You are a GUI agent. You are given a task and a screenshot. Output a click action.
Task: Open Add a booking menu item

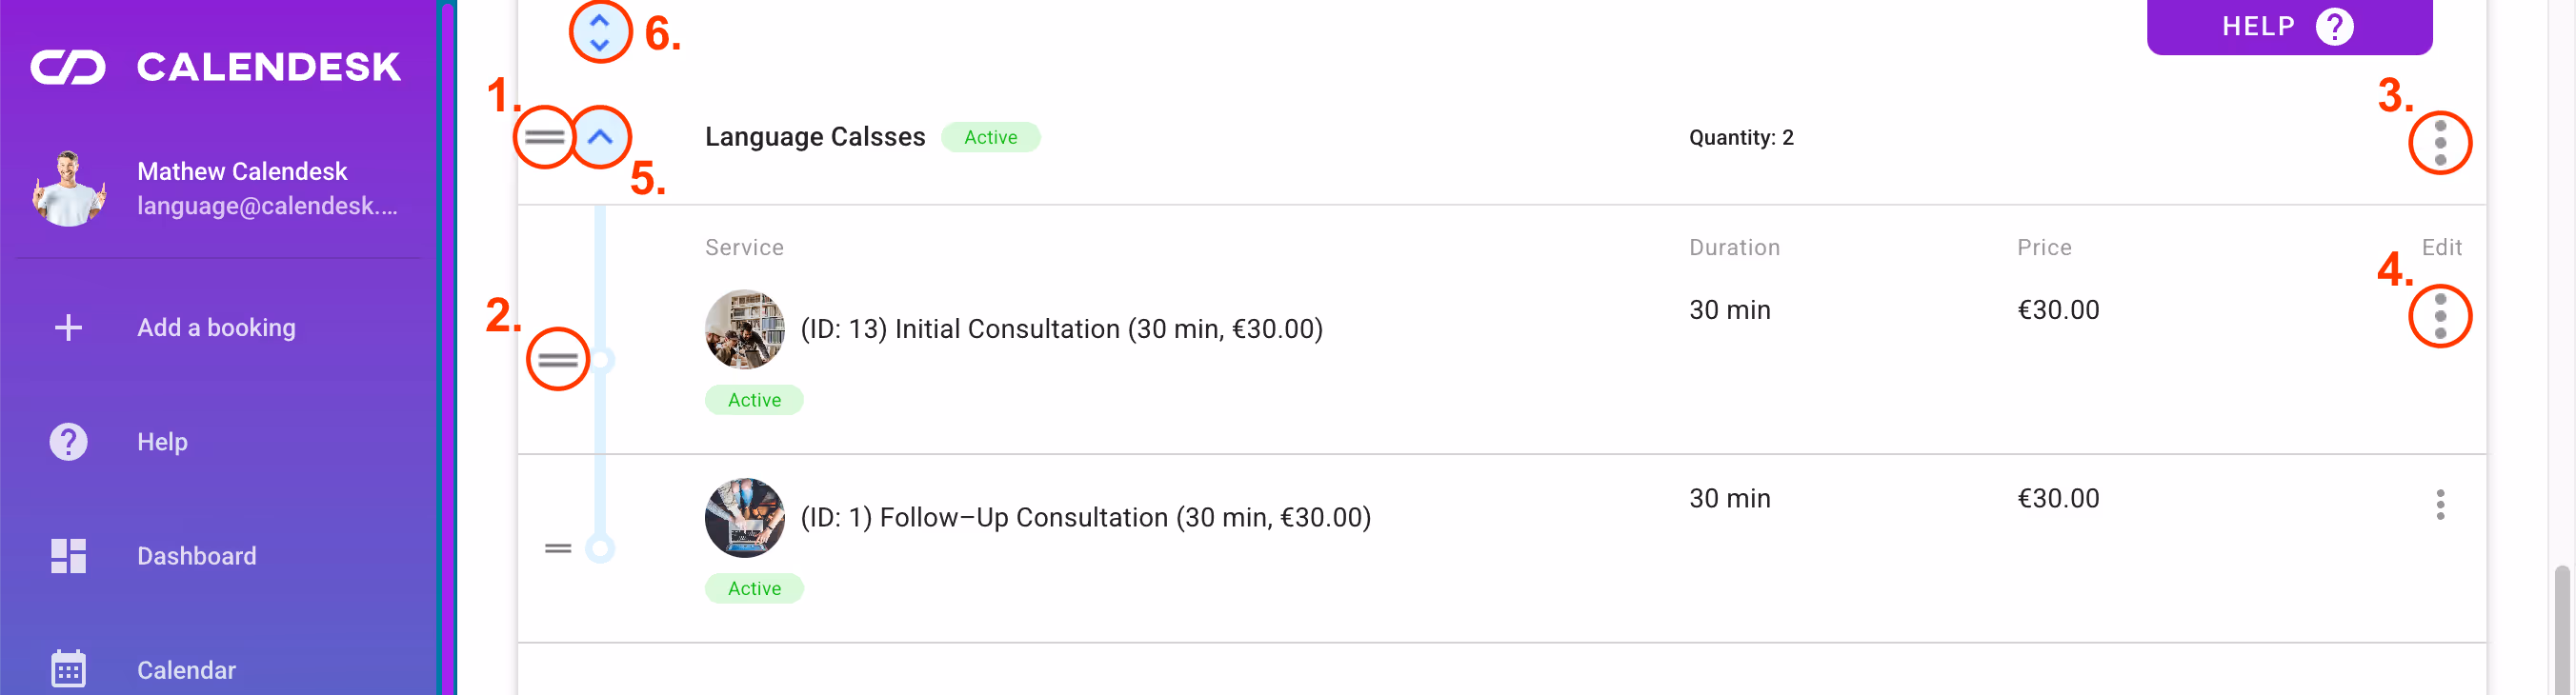pyautogui.click(x=216, y=328)
